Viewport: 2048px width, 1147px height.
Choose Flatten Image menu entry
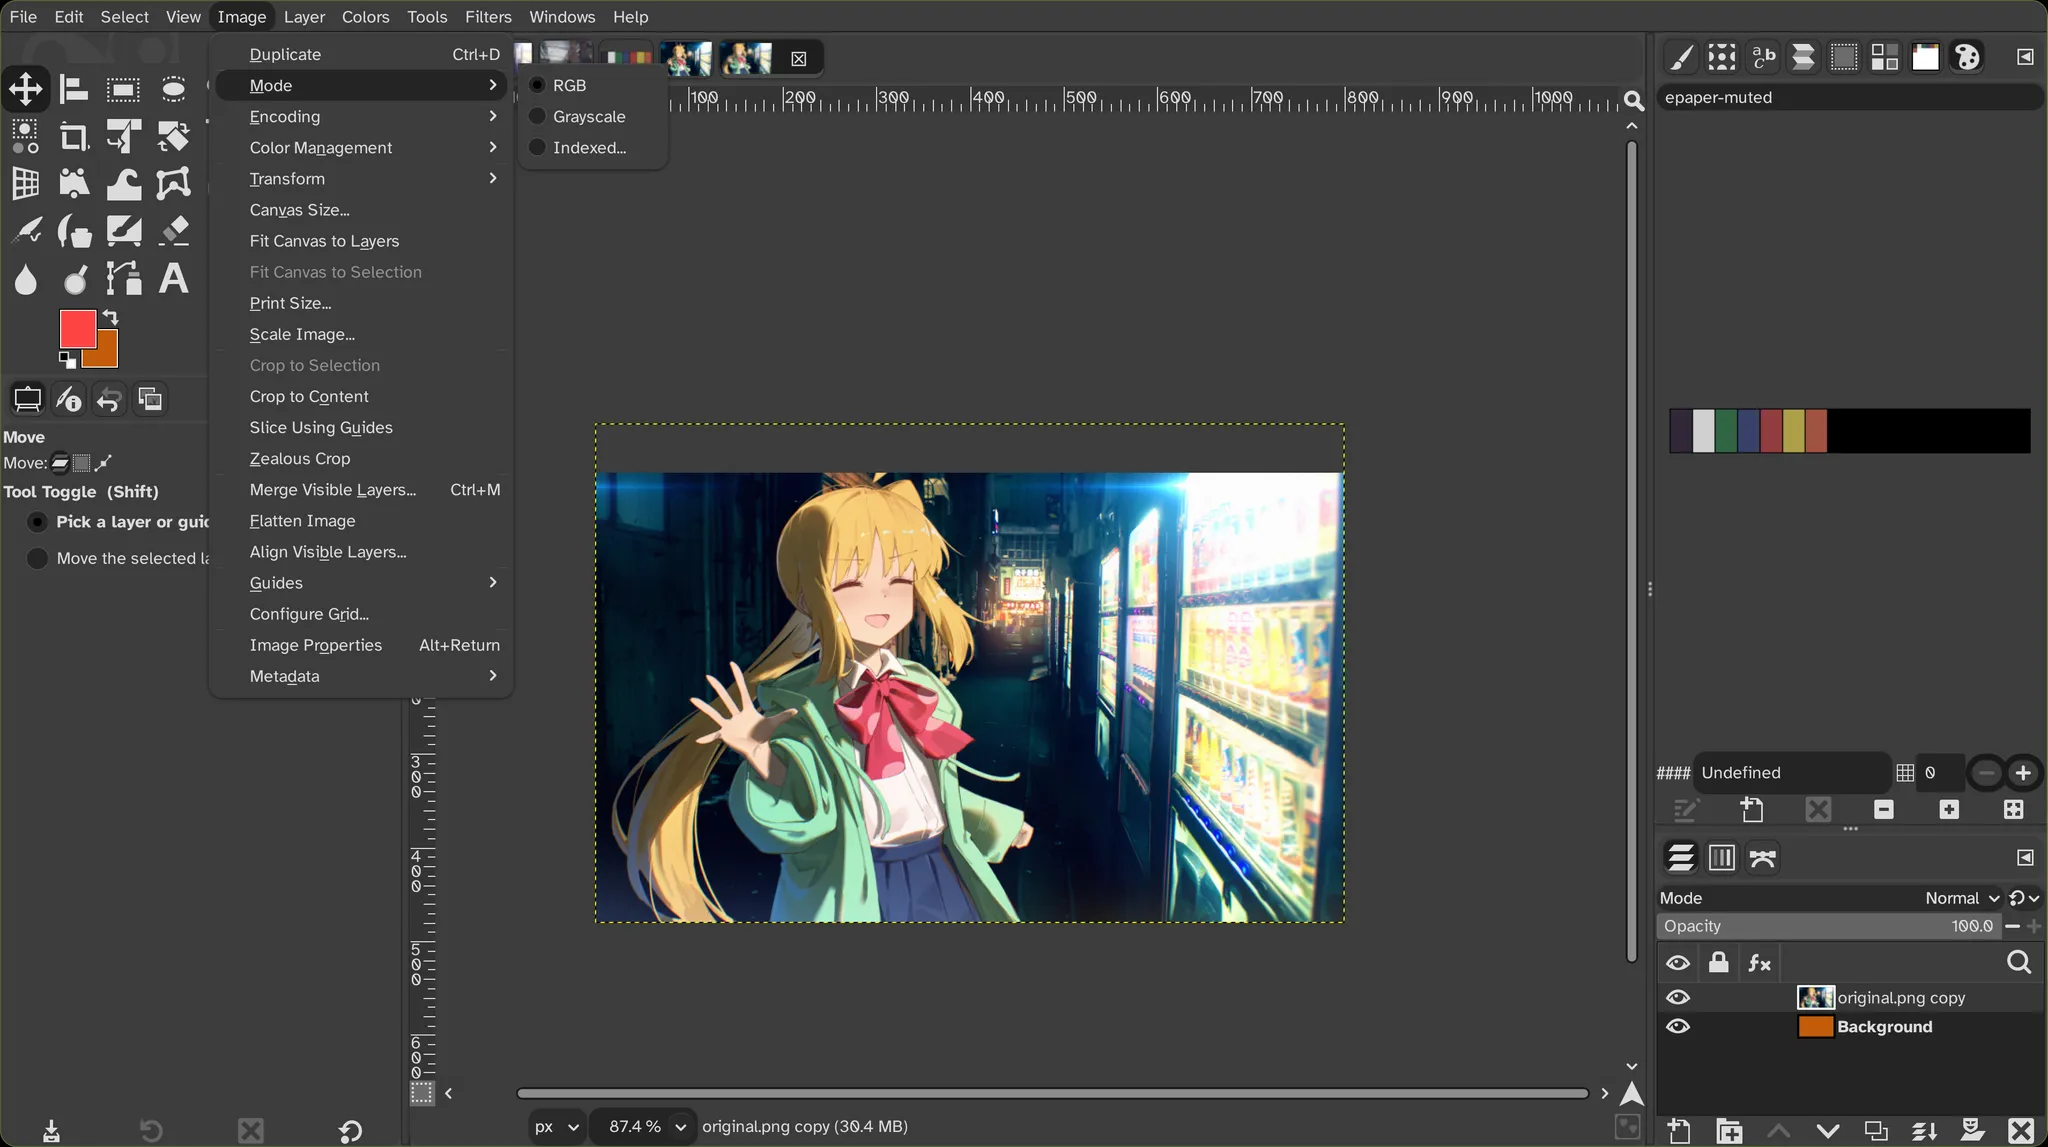[362, 520]
